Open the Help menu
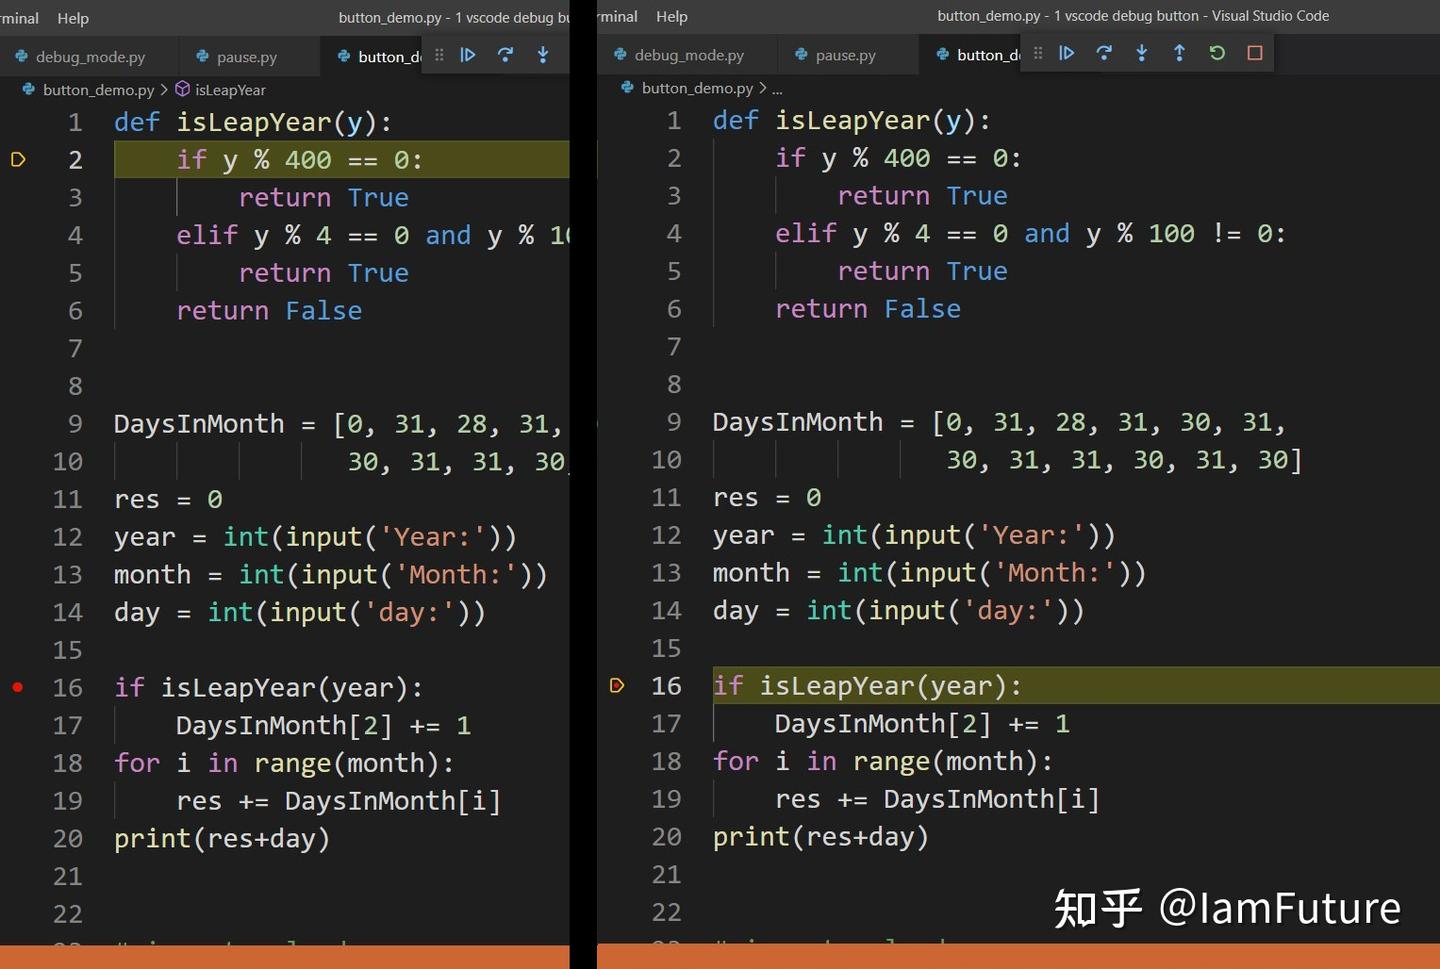This screenshot has height=969, width=1440. [x=73, y=17]
